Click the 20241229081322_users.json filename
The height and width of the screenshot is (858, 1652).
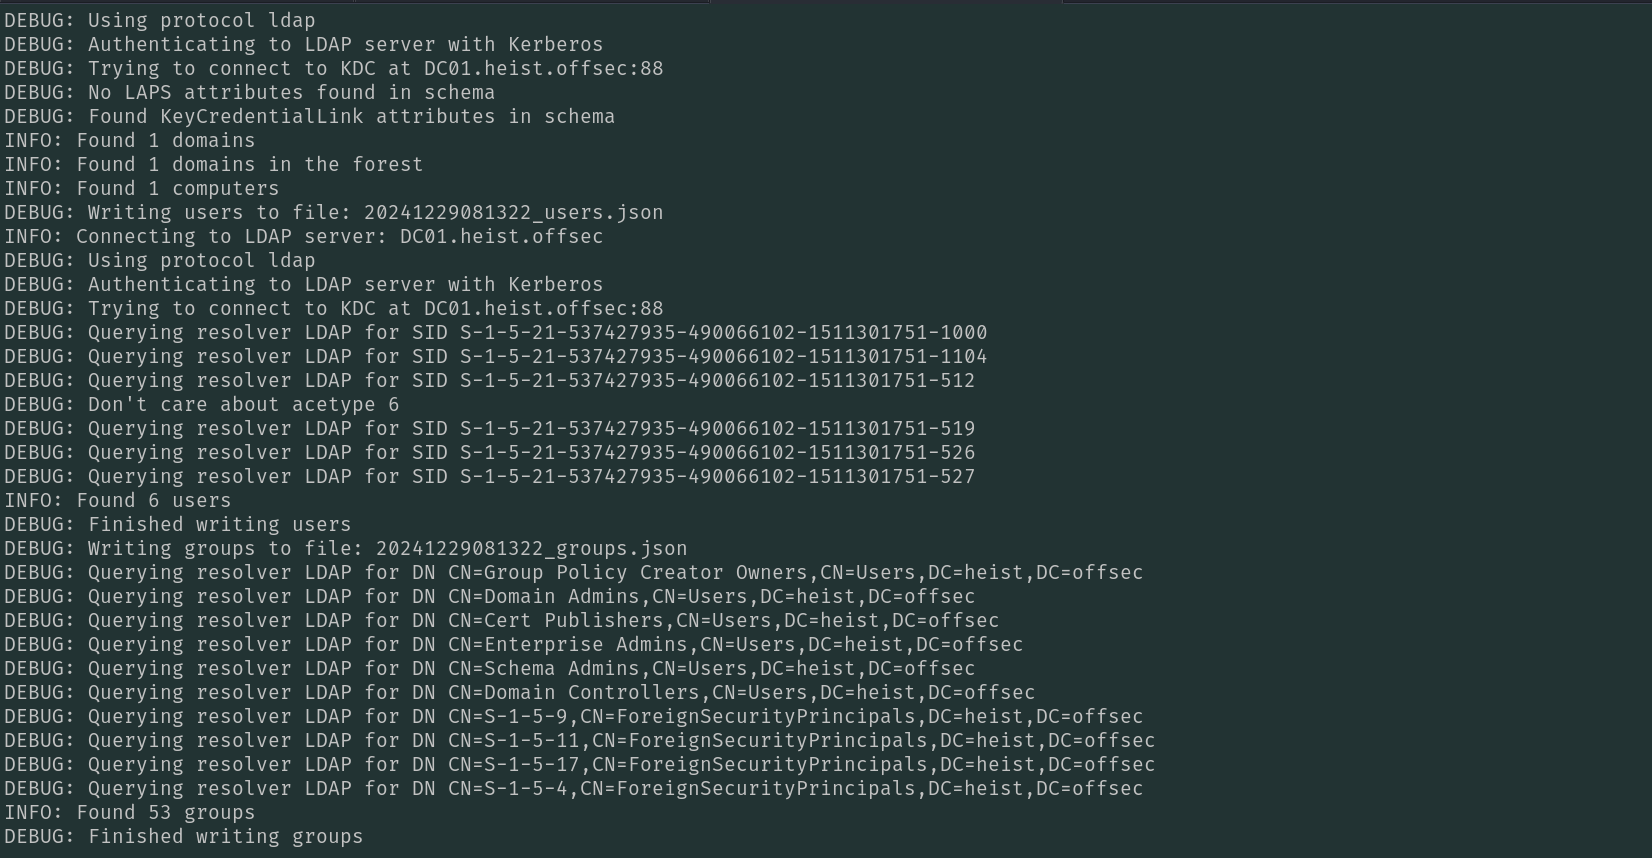coord(513,213)
